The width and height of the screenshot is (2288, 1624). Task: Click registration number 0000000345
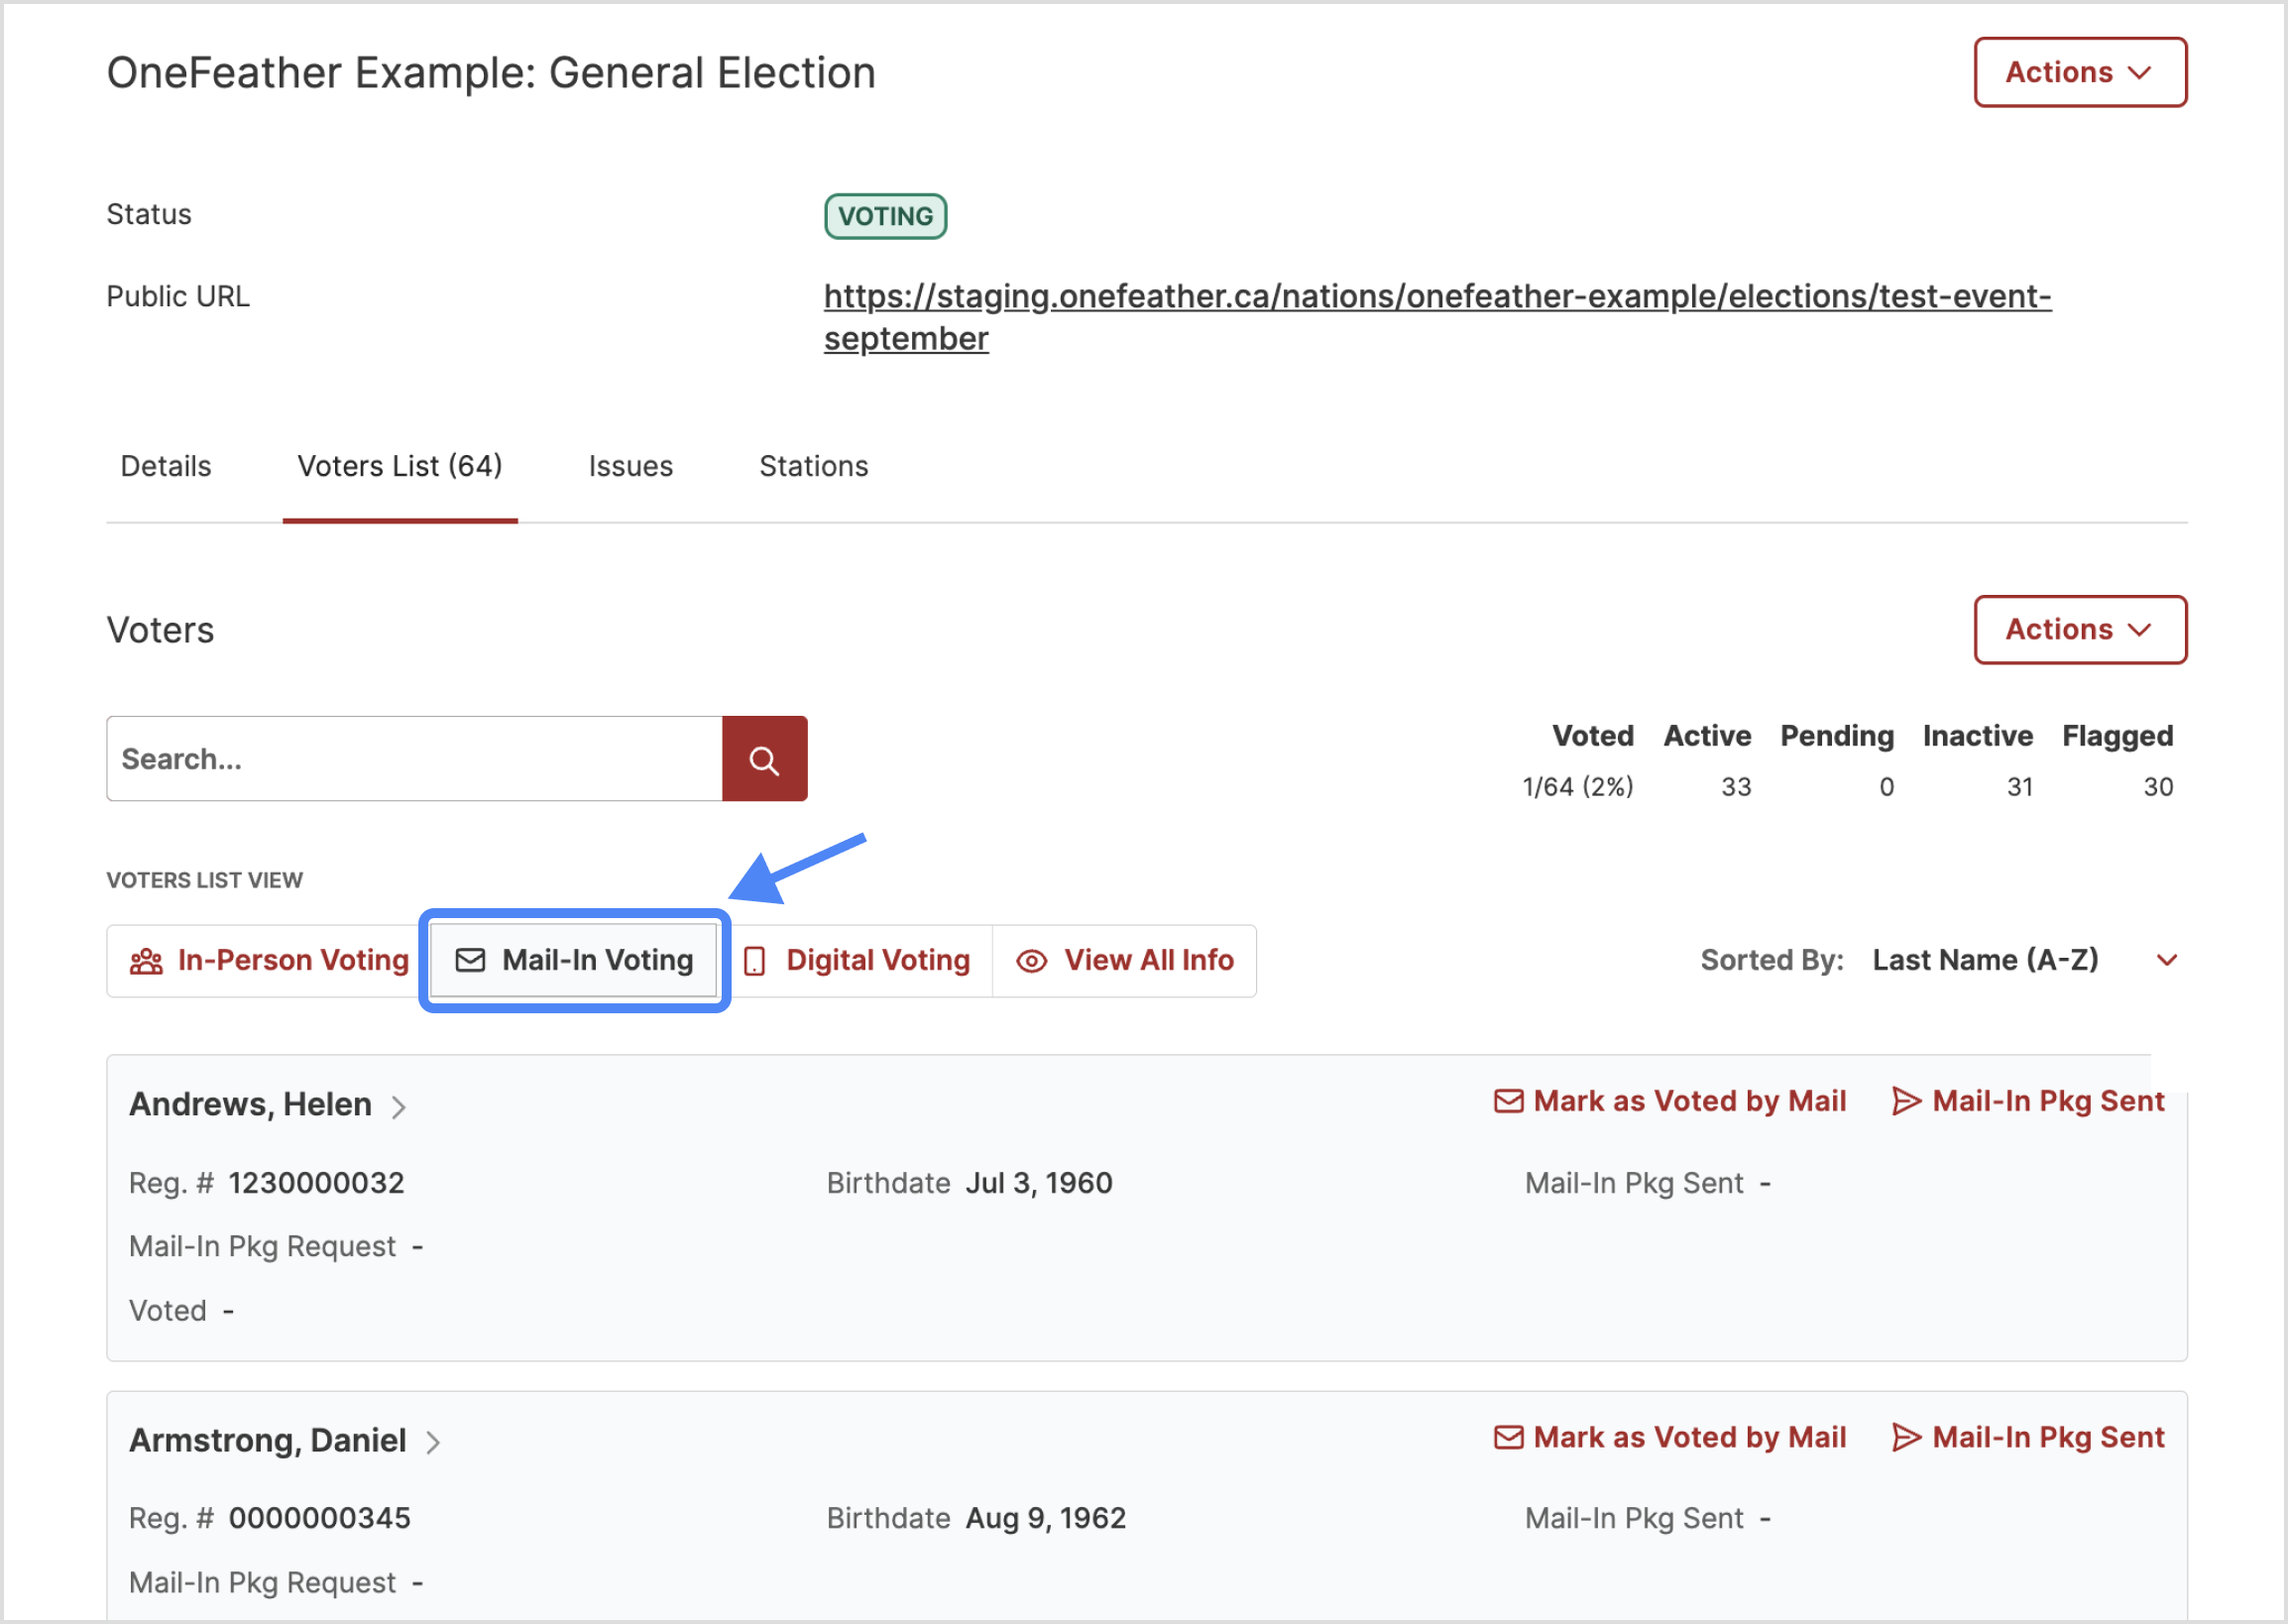click(319, 1518)
